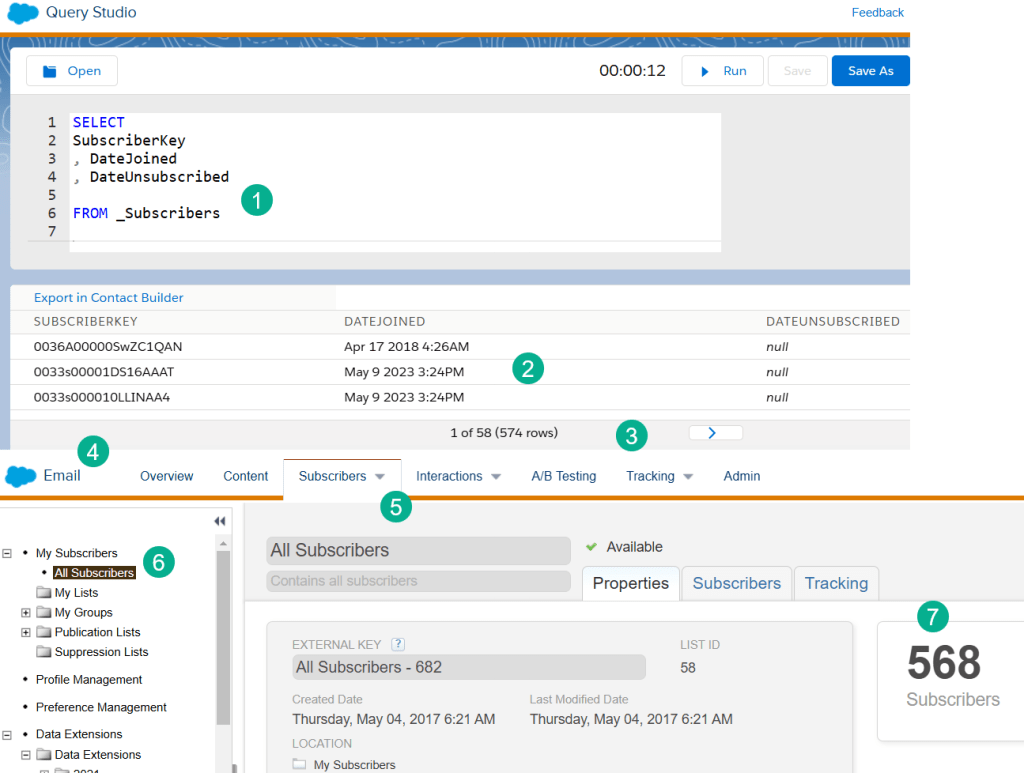The height and width of the screenshot is (773, 1024).
Task: Collapse the navigation panel with the double arrows
Action: 220,521
